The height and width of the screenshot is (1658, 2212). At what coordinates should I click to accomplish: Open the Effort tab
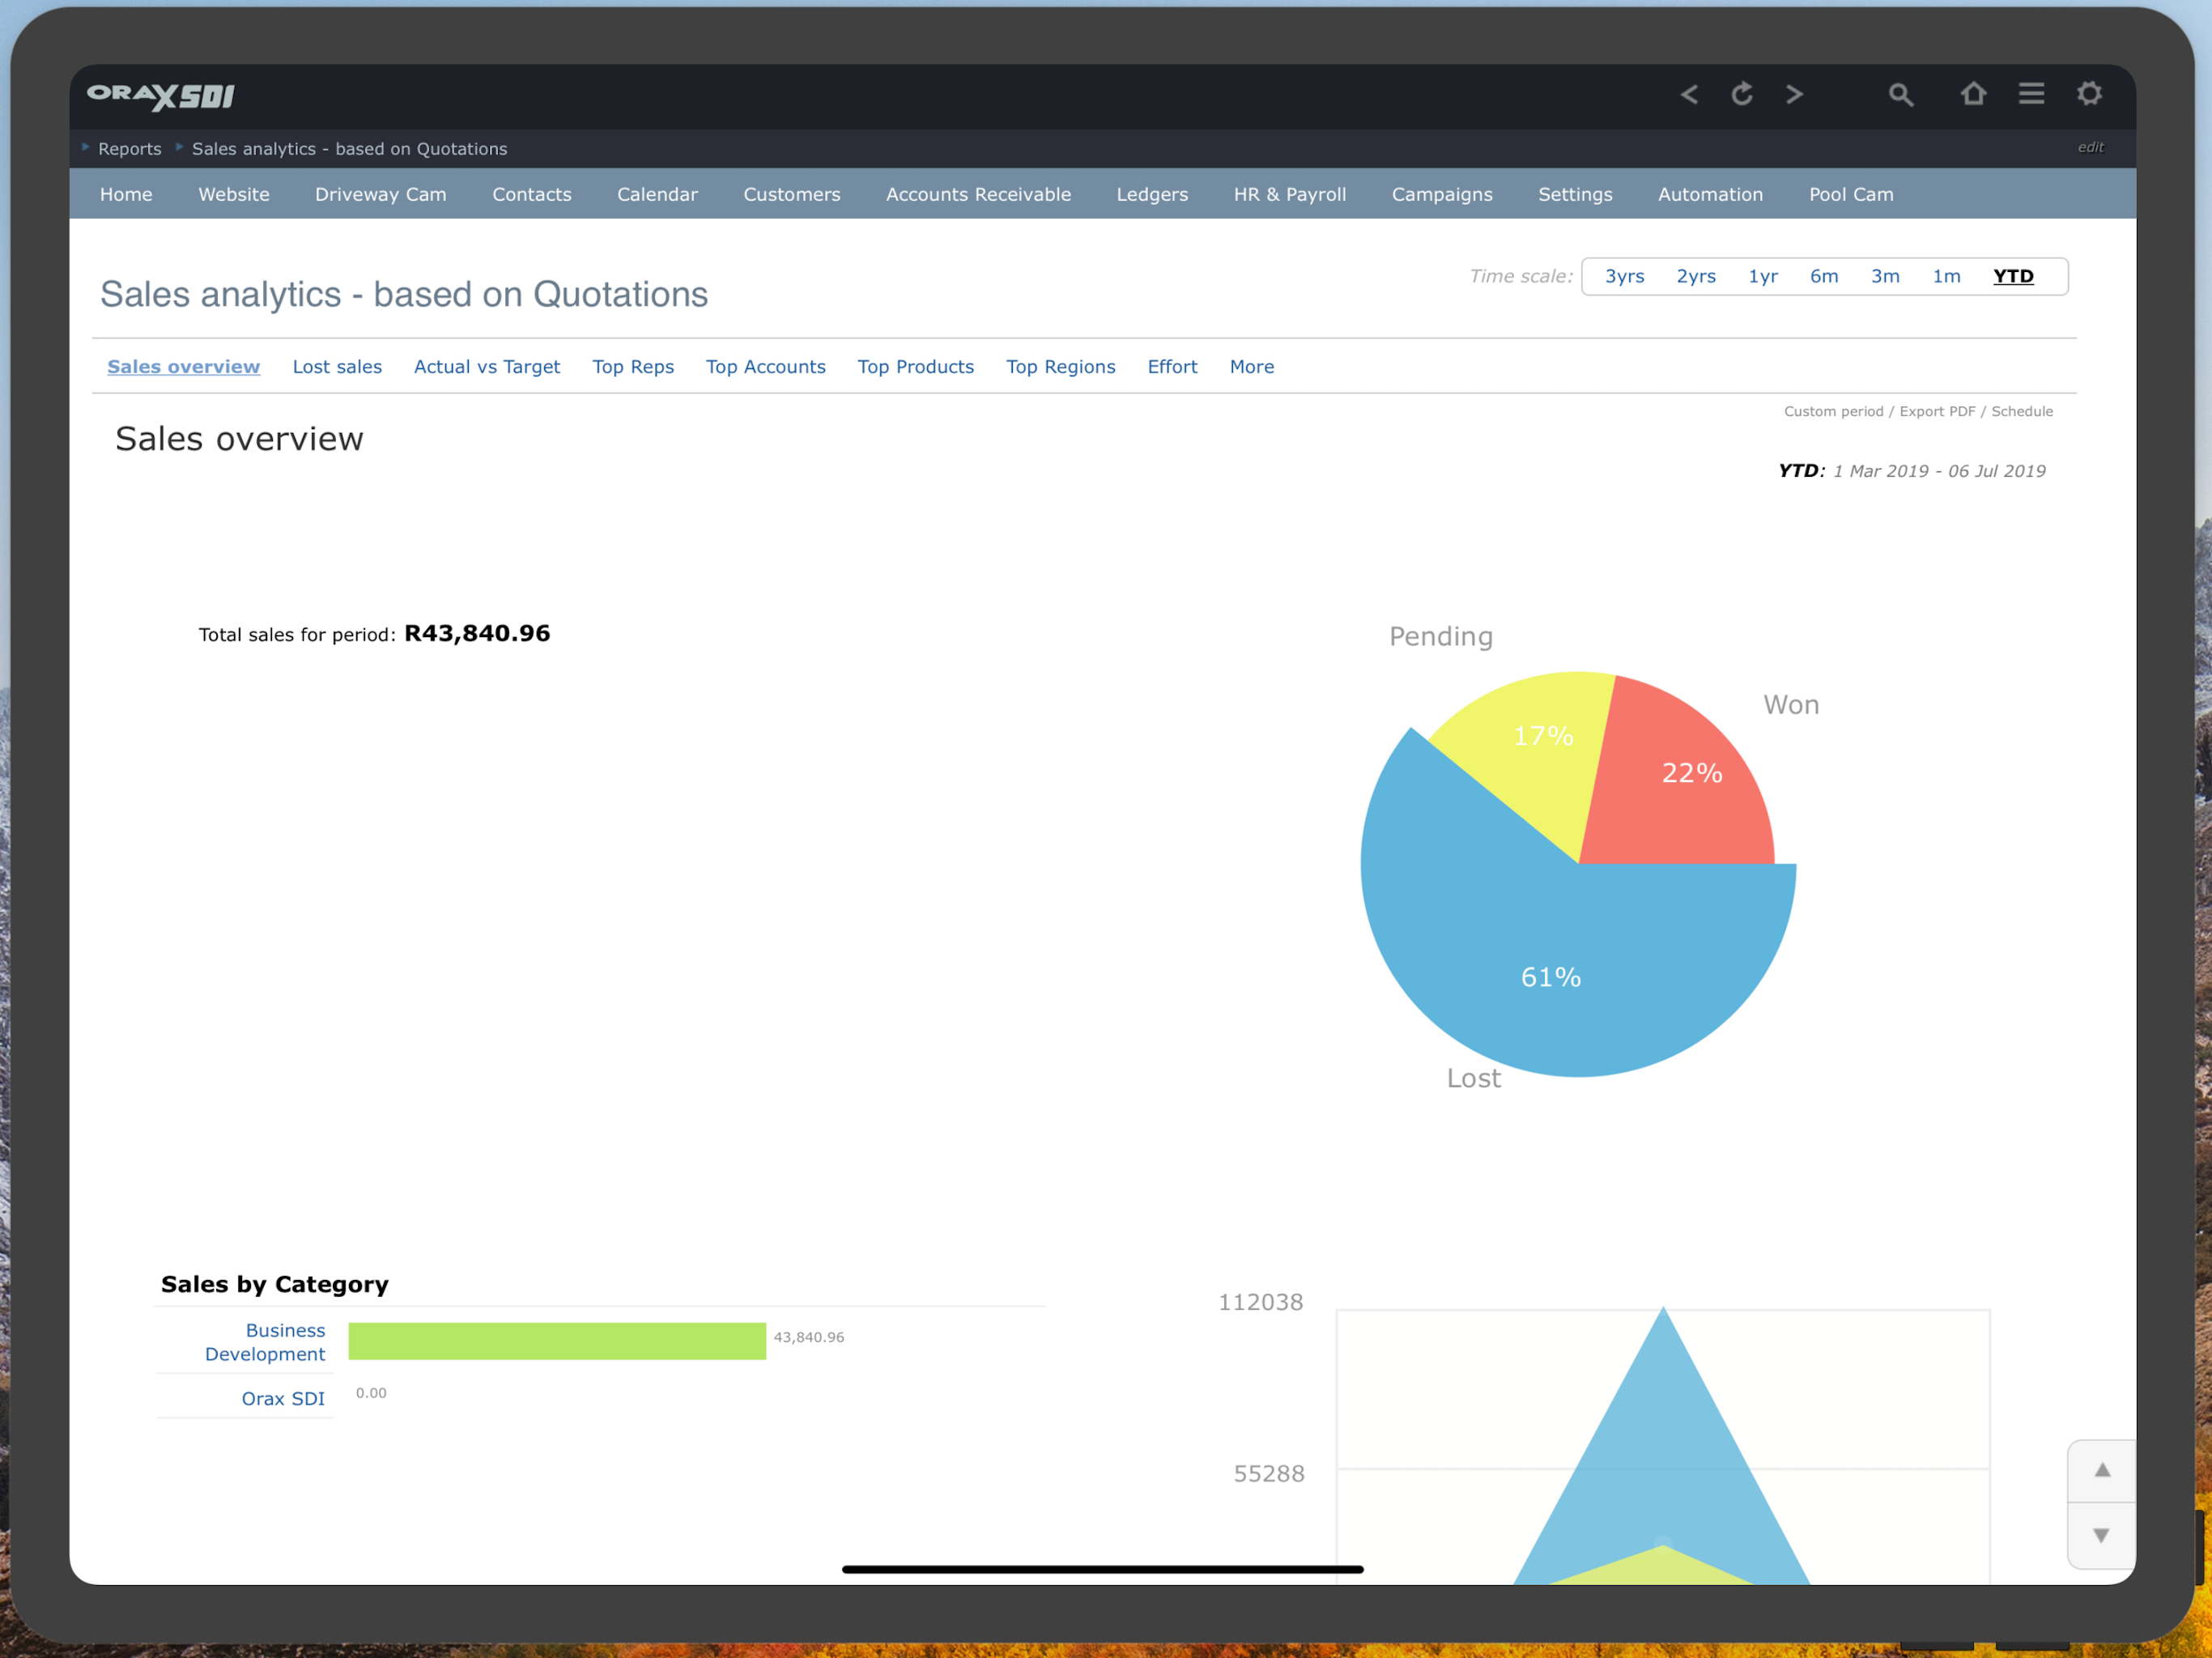(x=1172, y=367)
